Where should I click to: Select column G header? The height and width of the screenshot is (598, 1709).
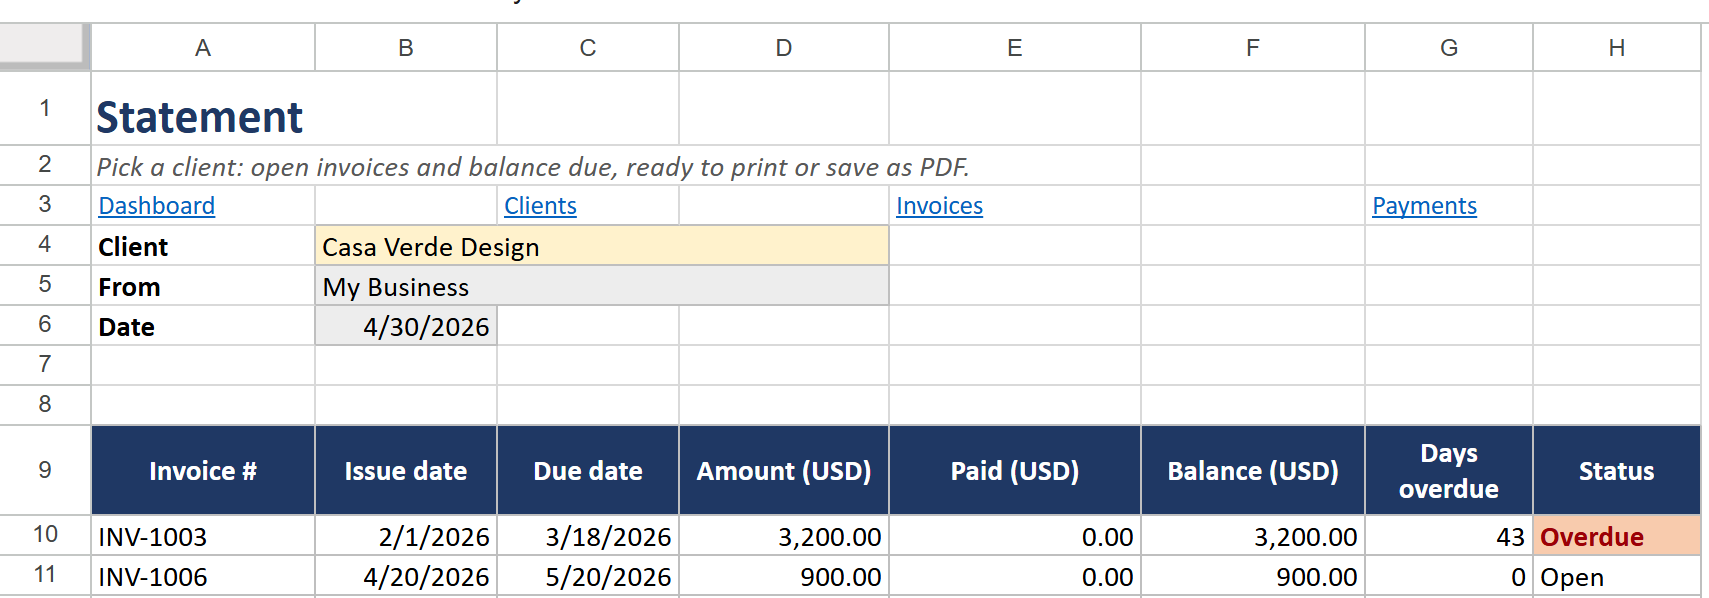(1449, 48)
